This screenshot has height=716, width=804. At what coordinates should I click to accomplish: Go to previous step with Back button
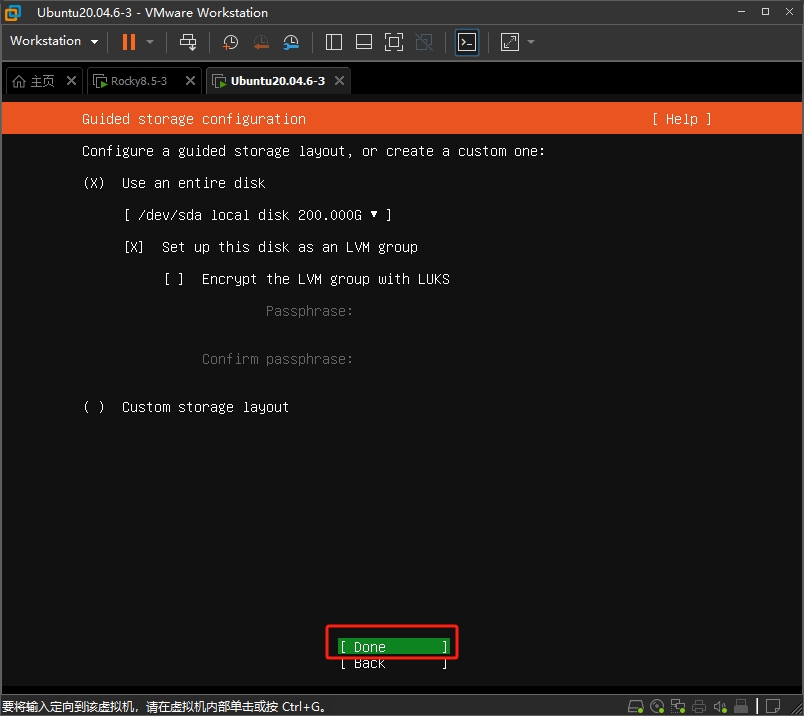coord(394,663)
